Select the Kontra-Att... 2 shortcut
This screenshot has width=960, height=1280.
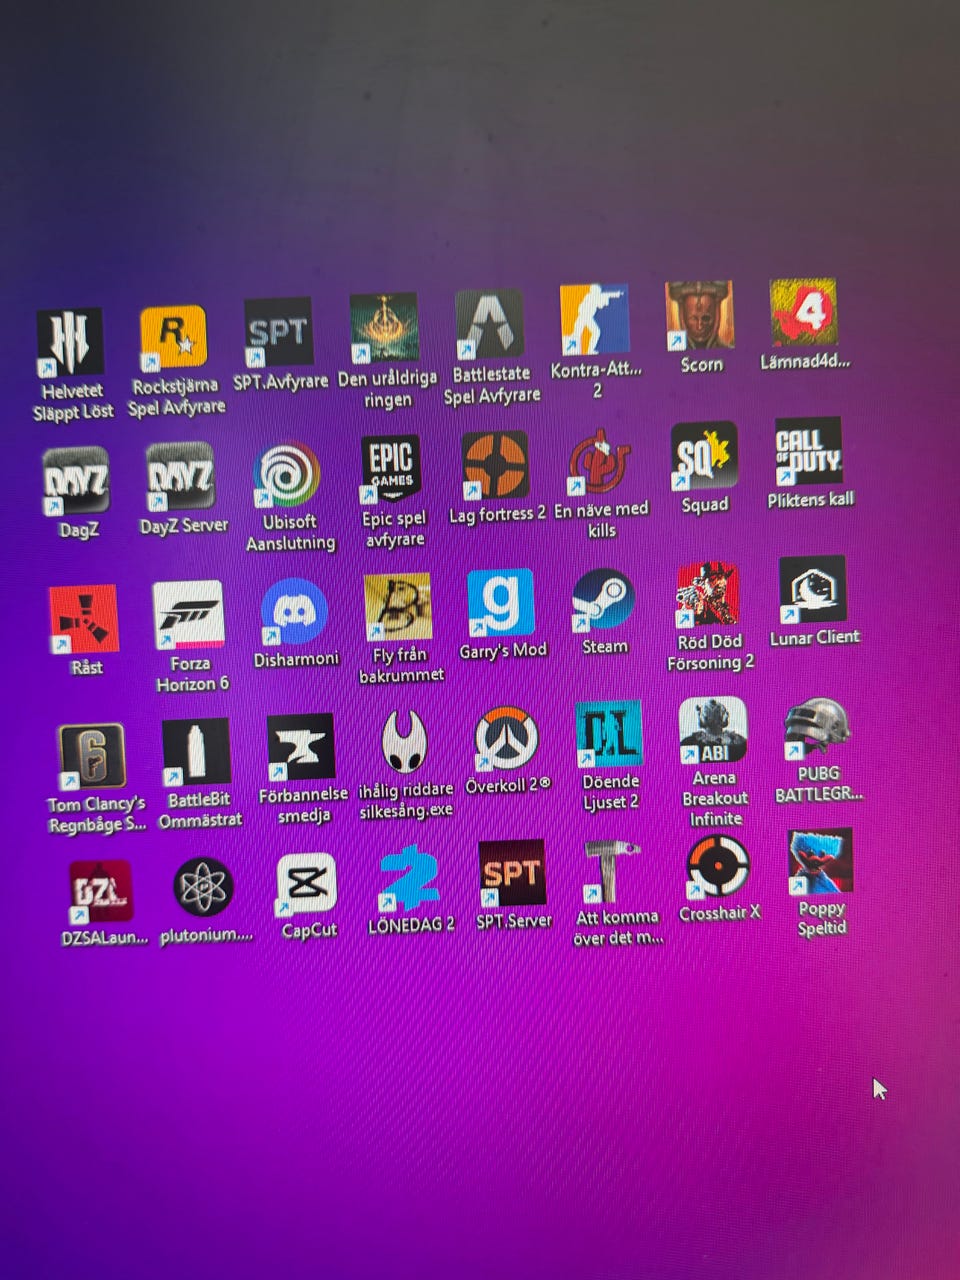click(x=595, y=319)
